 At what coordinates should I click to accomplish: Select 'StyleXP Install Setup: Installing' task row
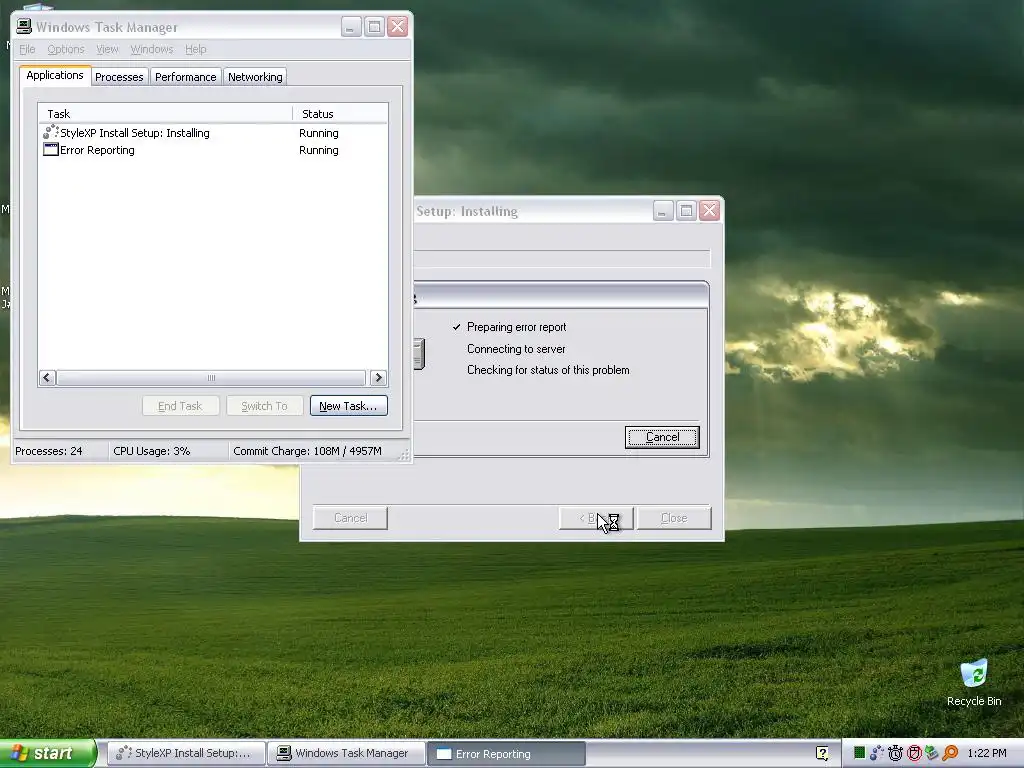(x=212, y=133)
